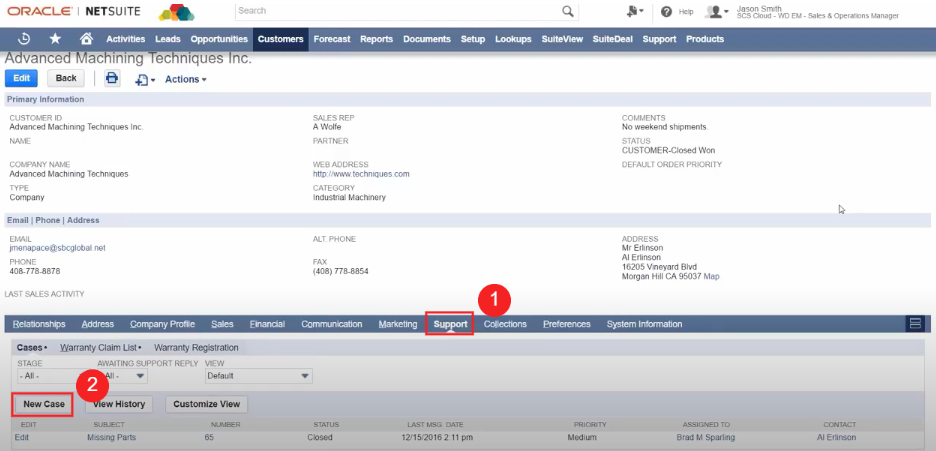Open the Setup menu
The height and width of the screenshot is (451, 936).
point(473,39)
